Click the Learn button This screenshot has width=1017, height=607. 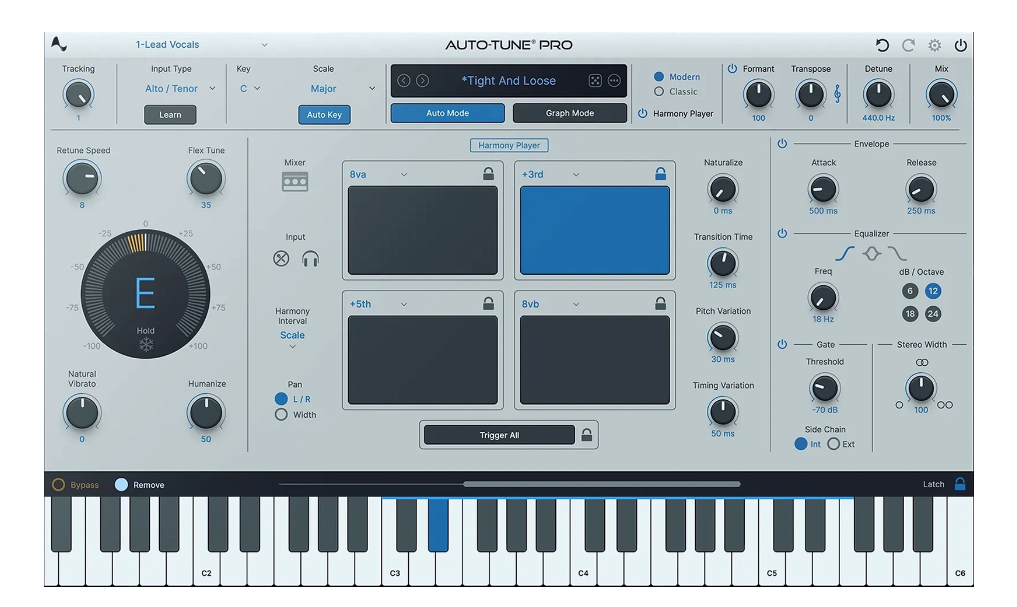[x=170, y=115]
